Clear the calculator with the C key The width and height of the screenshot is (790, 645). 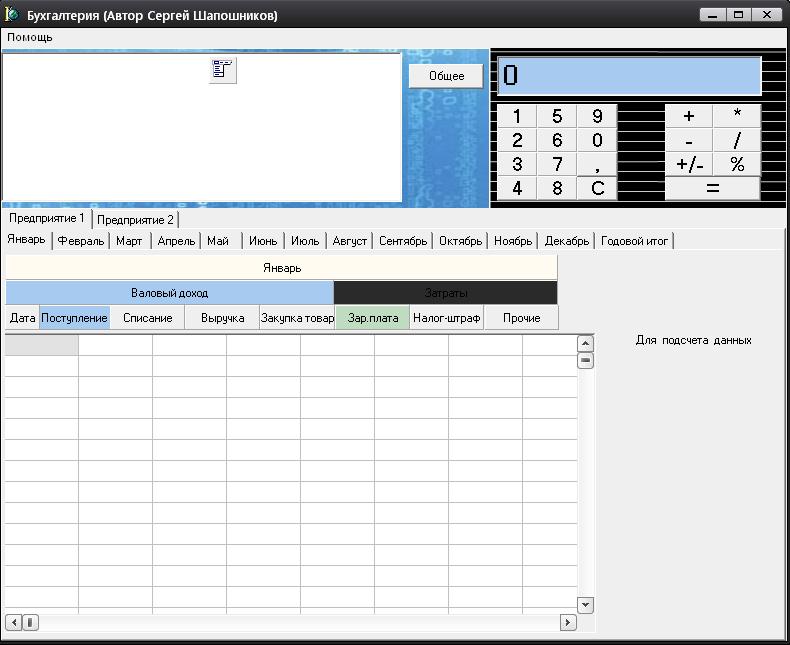(x=597, y=188)
